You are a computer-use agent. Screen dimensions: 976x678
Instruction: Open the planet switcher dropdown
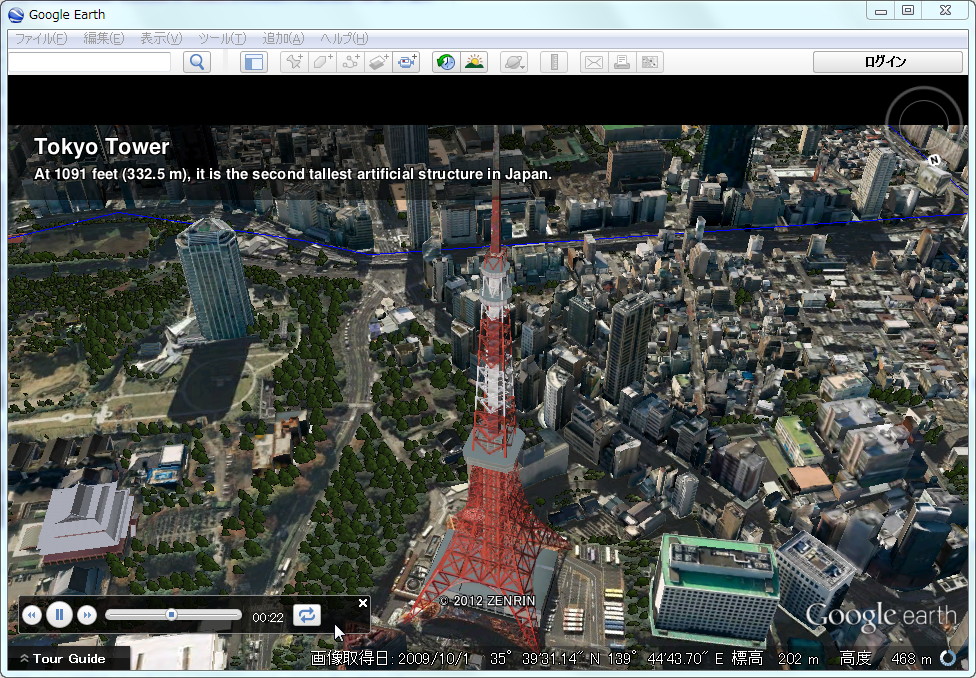click(x=514, y=62)
